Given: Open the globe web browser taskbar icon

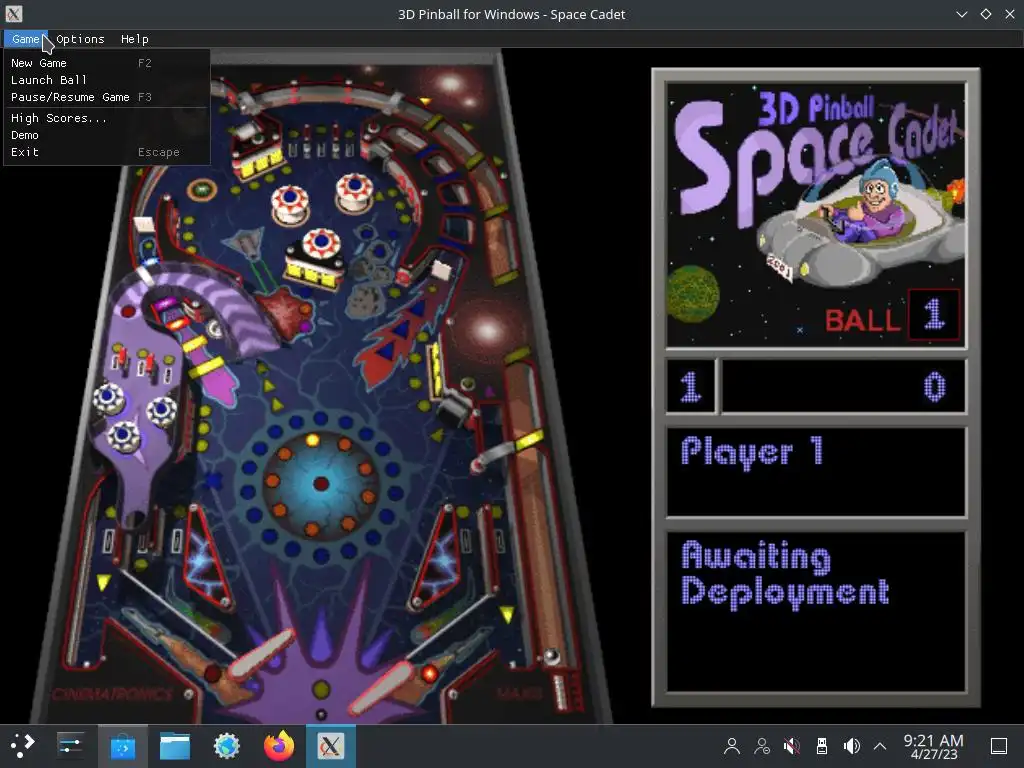Looking at the screenshot, I should coord(227,746).
